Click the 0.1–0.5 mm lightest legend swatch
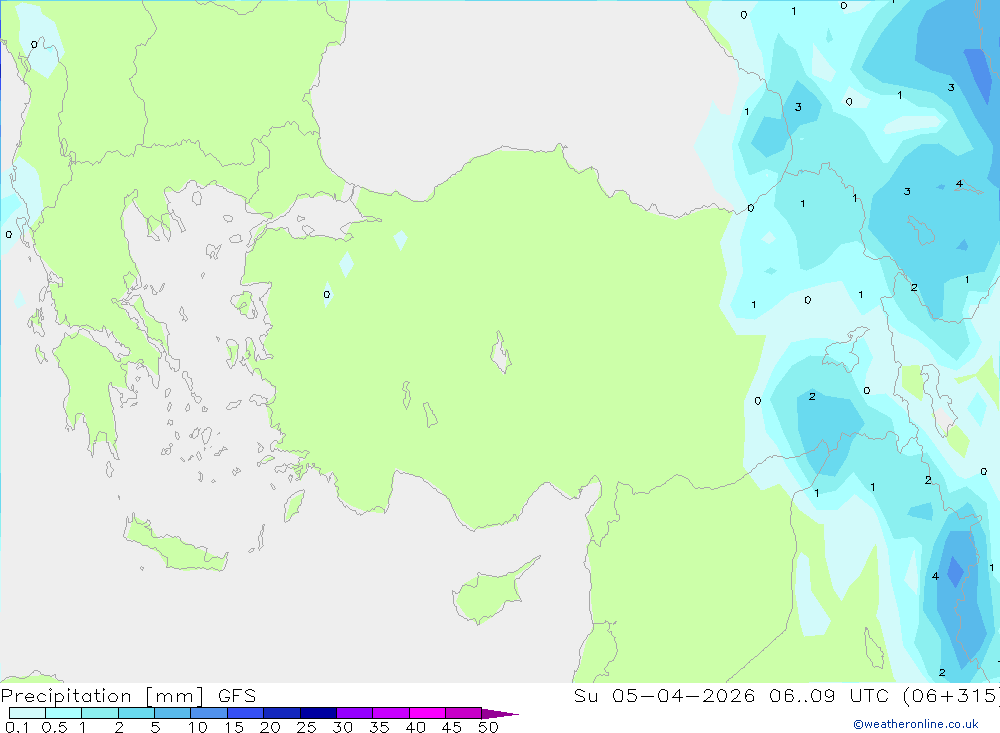The height and width of the screenshot is (733, 1000). (x=27, y=713)
